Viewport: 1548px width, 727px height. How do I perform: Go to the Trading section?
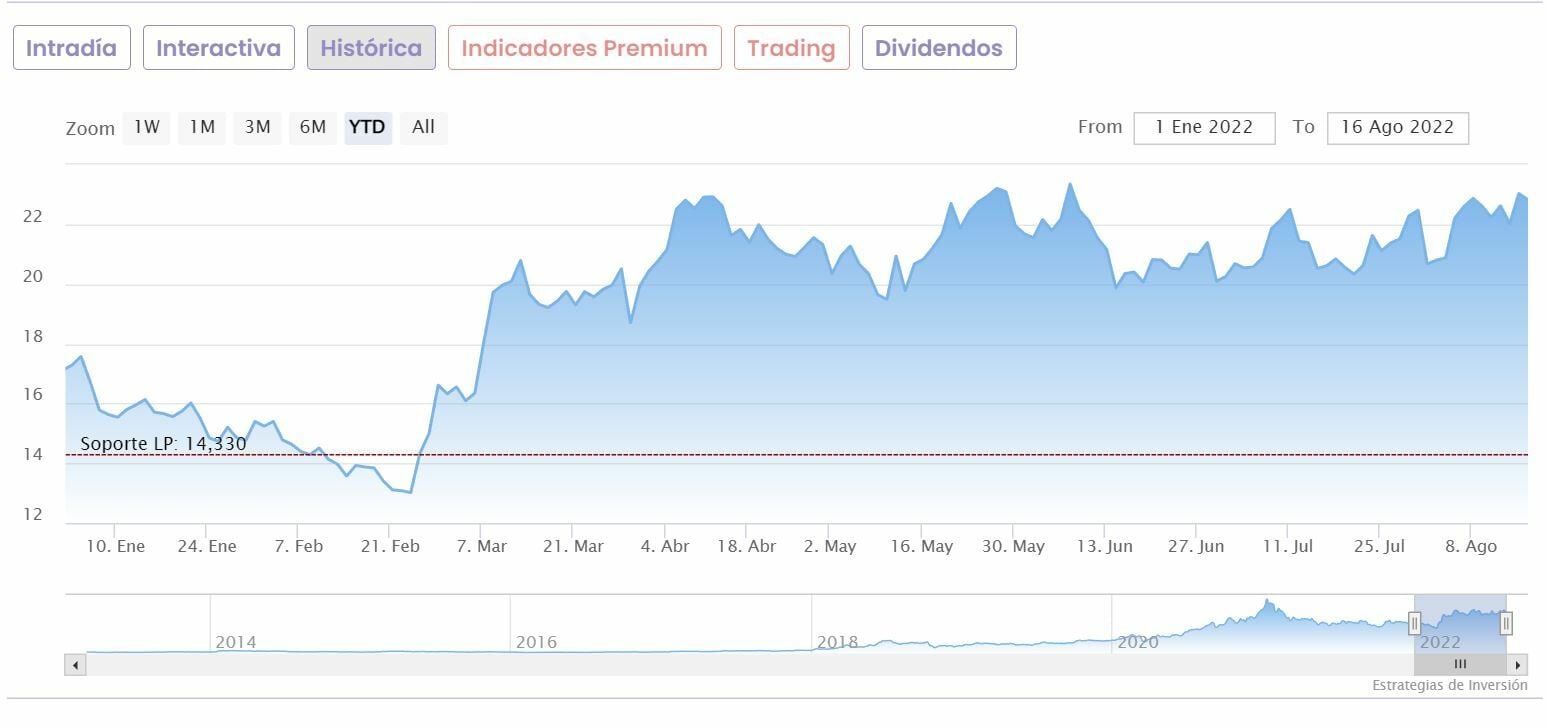[791, 48]
